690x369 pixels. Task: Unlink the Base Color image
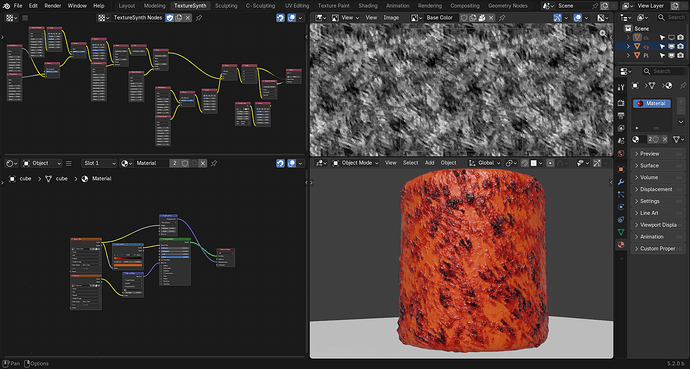pos(491,18)
